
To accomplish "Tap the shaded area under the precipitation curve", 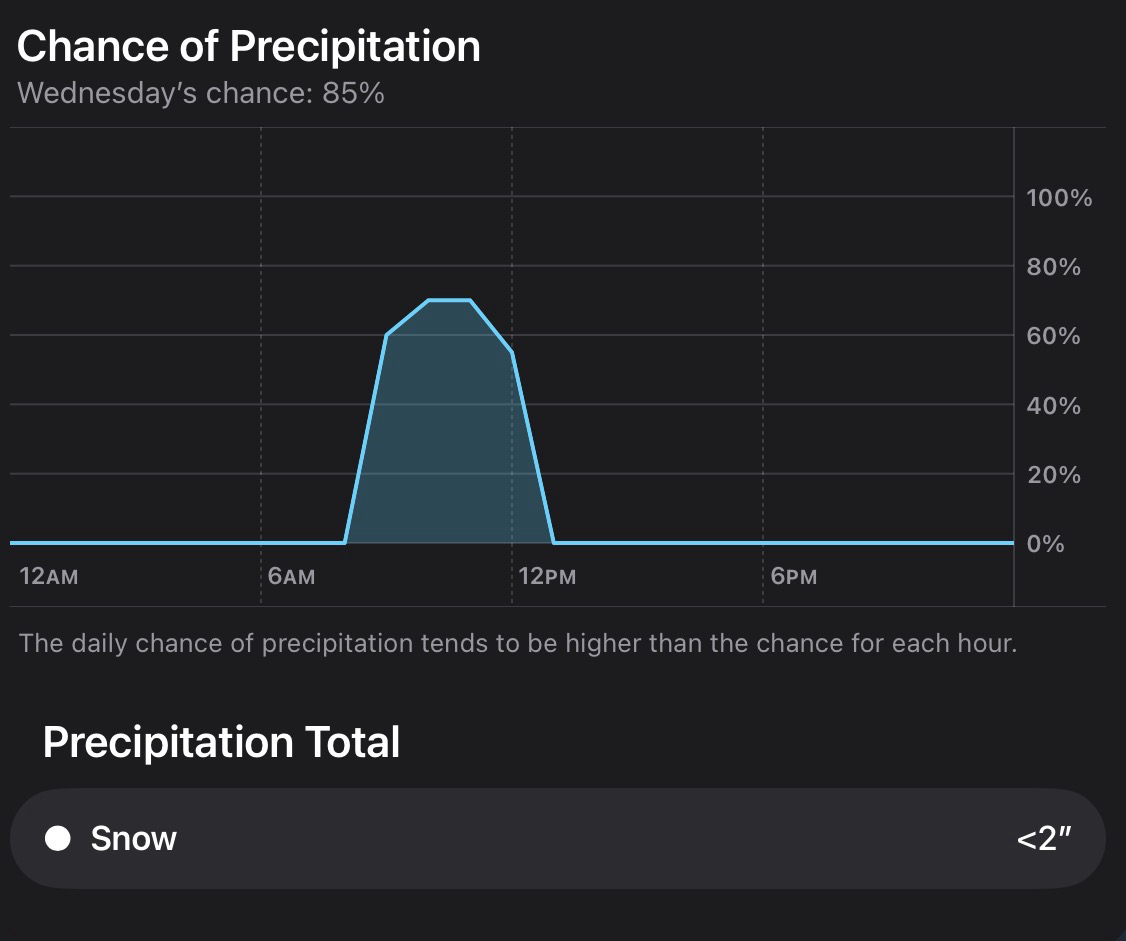I will point(449,440).
